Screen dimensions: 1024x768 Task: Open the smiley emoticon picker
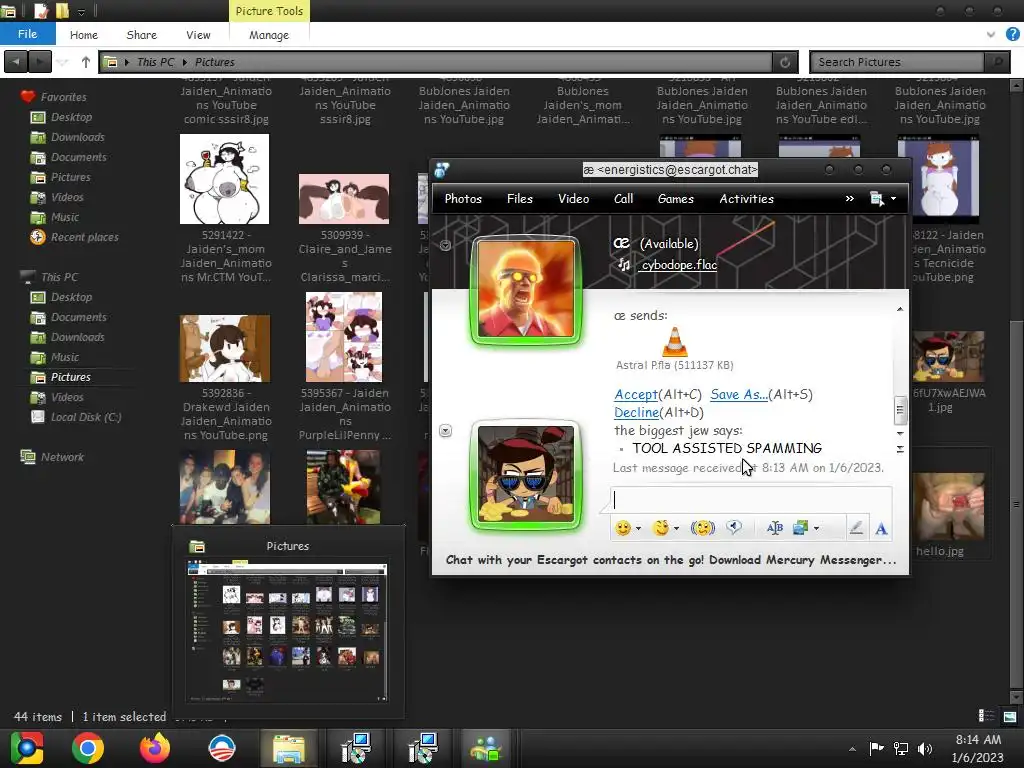tap(623, 528)
